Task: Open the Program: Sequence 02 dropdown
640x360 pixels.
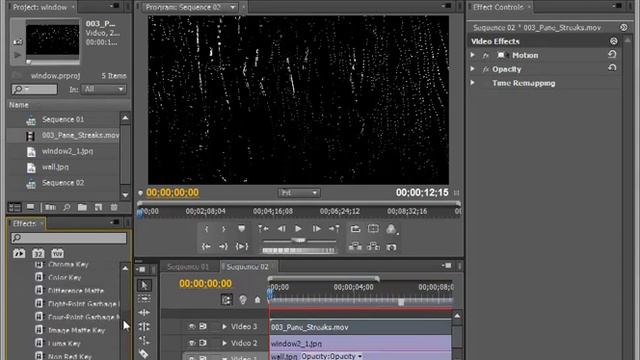Action: pyautogui.click(x=233, y=7)
